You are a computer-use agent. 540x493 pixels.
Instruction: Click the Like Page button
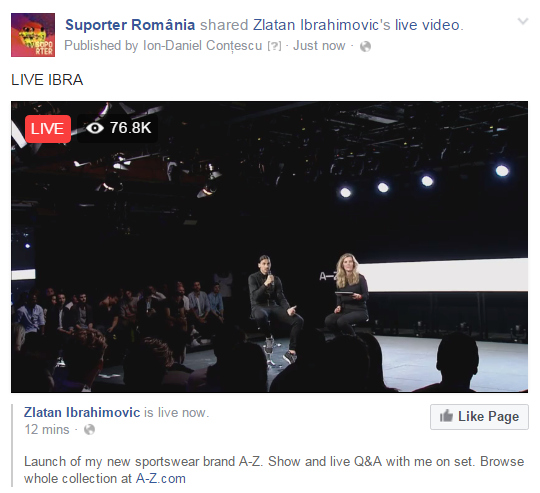pos(479,417)
